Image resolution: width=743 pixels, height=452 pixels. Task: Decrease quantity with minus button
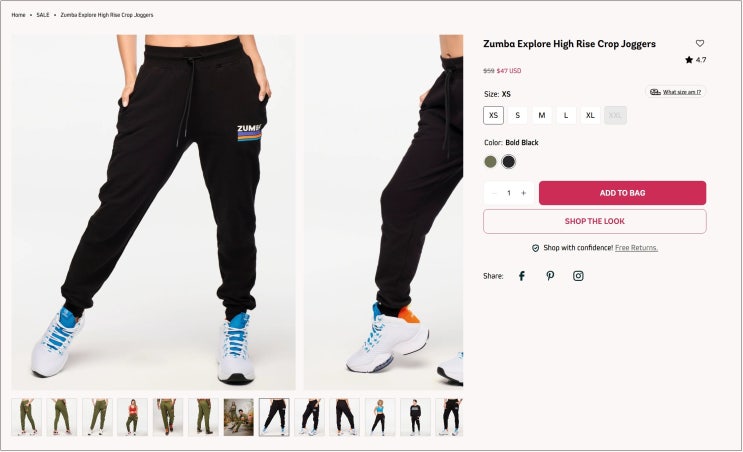click(x=494, y=193)
